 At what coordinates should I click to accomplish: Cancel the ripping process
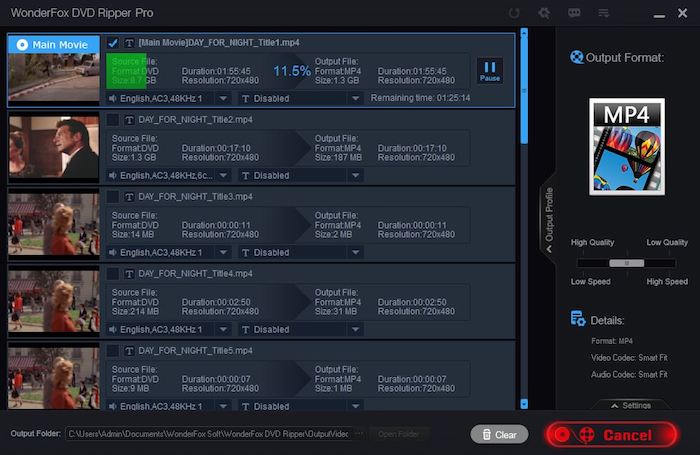click(x=611, y=434)
